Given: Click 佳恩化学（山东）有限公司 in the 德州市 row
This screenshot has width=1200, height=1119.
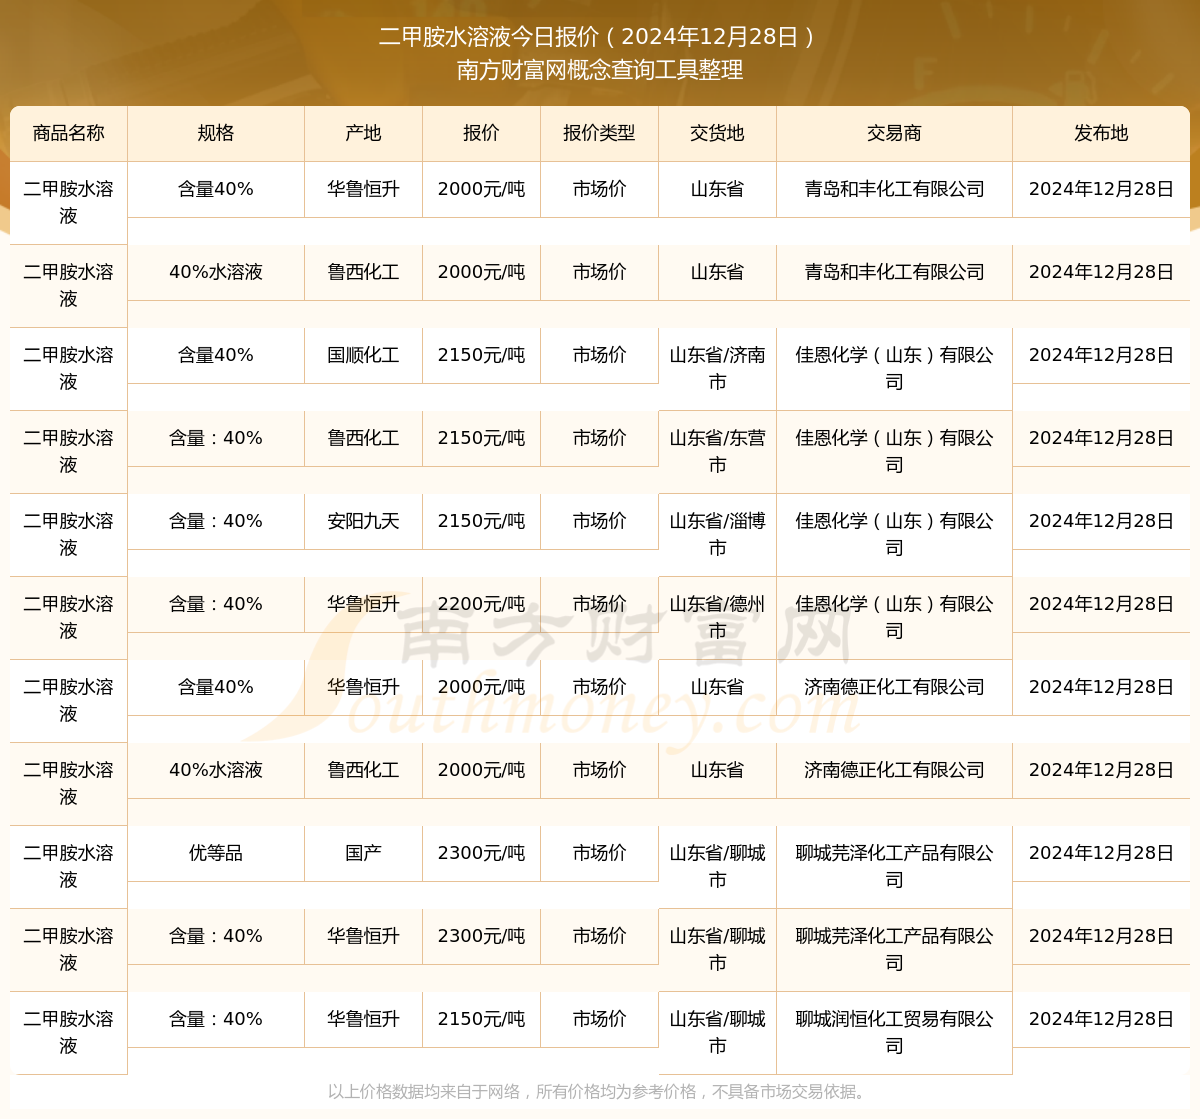Looking at the screenshot, I should pos(894,617).
